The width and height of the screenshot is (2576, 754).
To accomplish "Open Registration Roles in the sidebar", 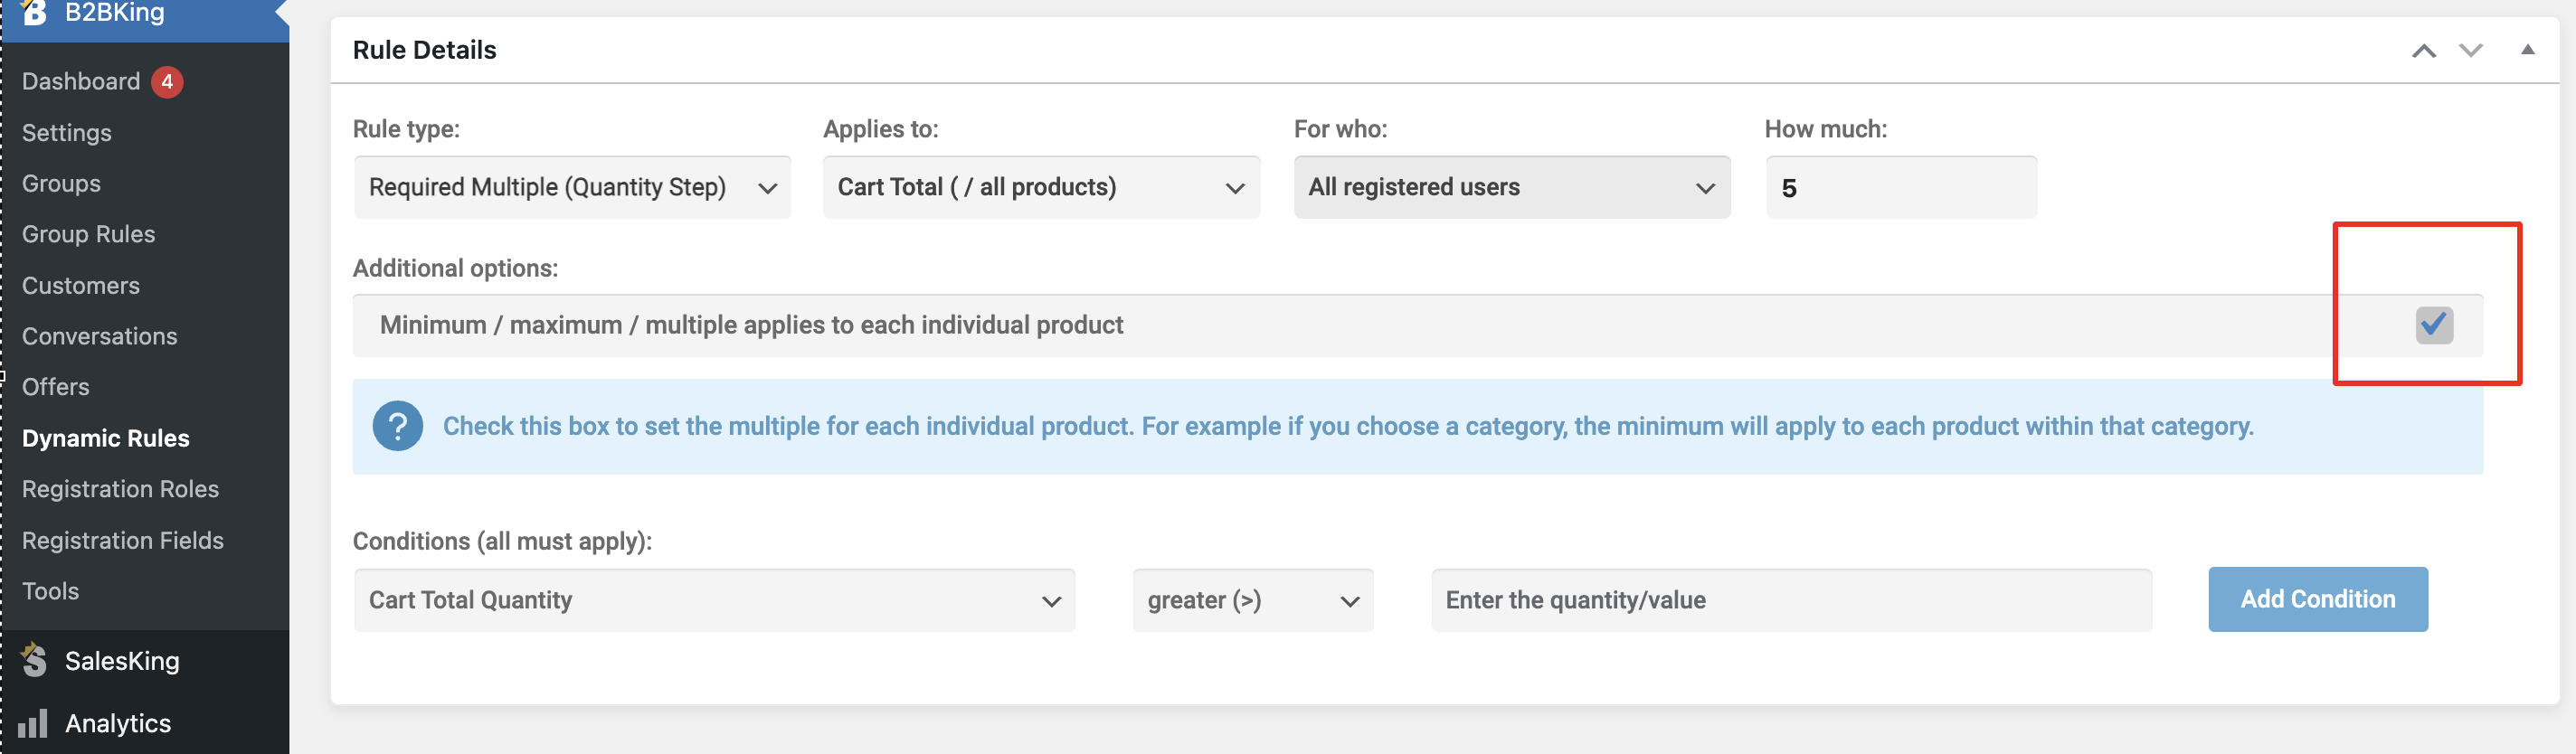I will [x=120, y=489].
